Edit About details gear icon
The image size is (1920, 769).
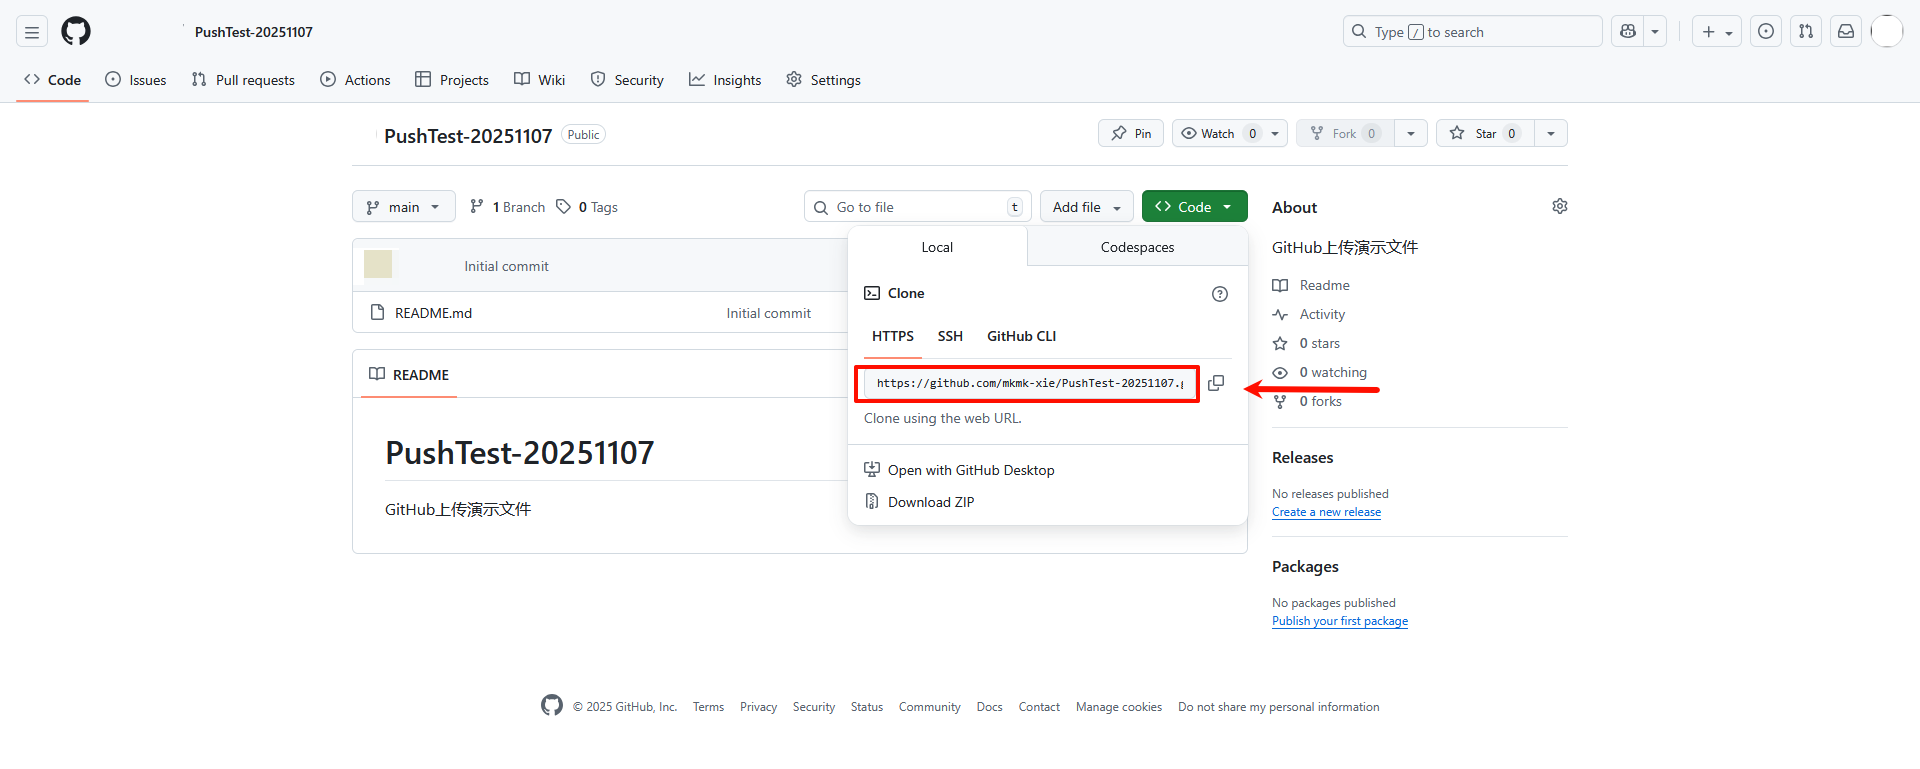(x=1560, y=206)
